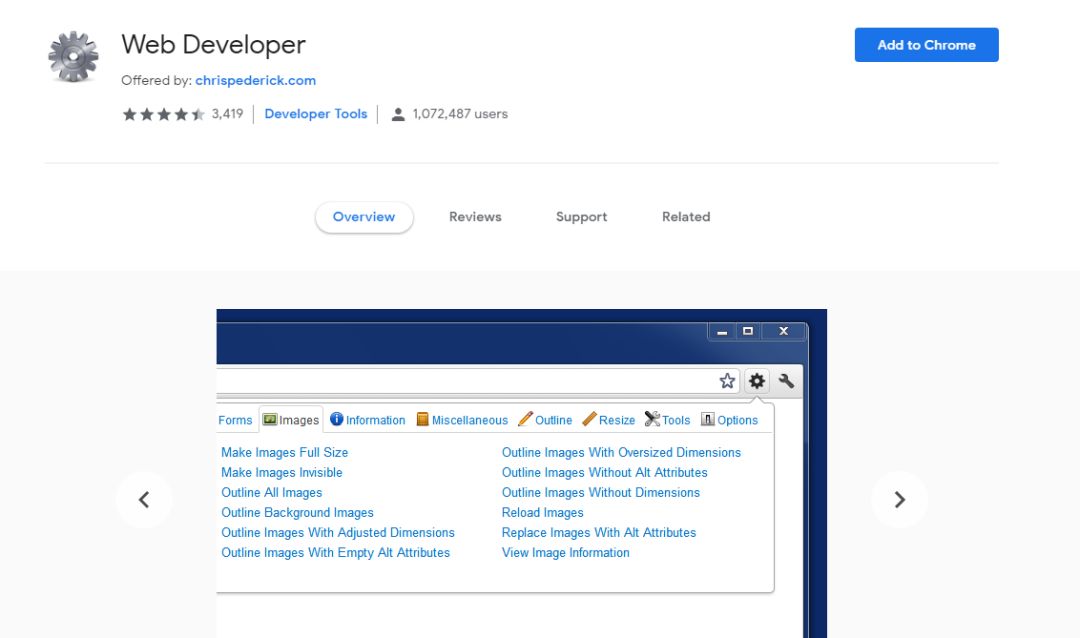The width and height of the screenshot is (1080, 638).
Task: Open the Developer Tools category link
Action: [316, 114]
